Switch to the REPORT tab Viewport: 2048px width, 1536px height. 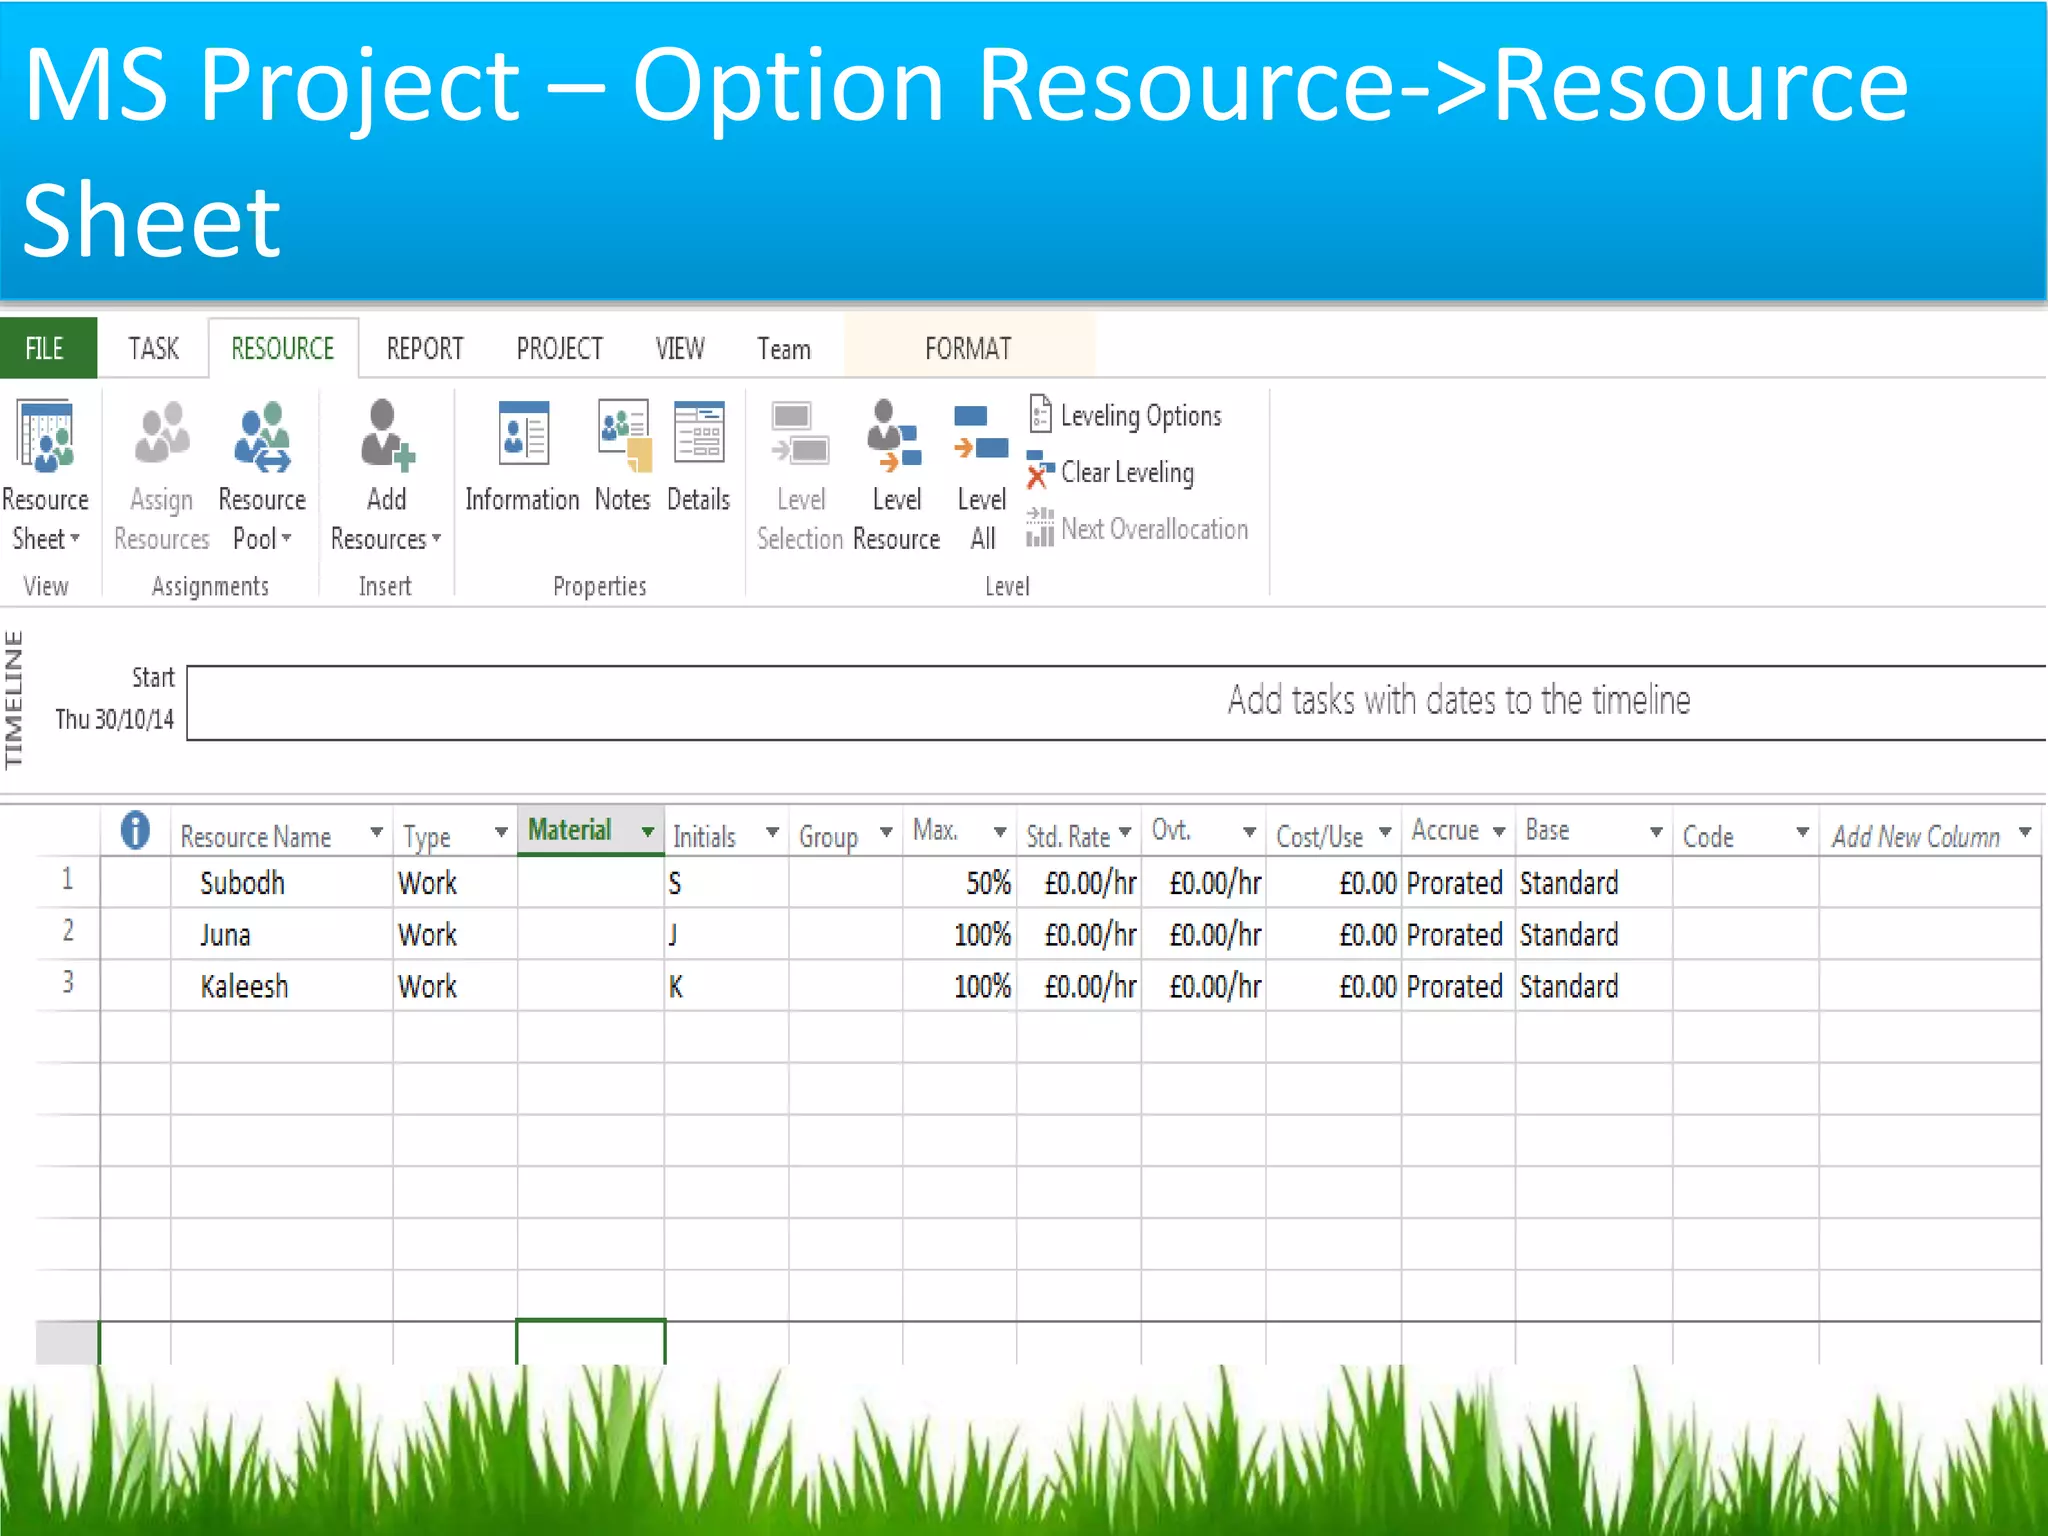(425, 348)
